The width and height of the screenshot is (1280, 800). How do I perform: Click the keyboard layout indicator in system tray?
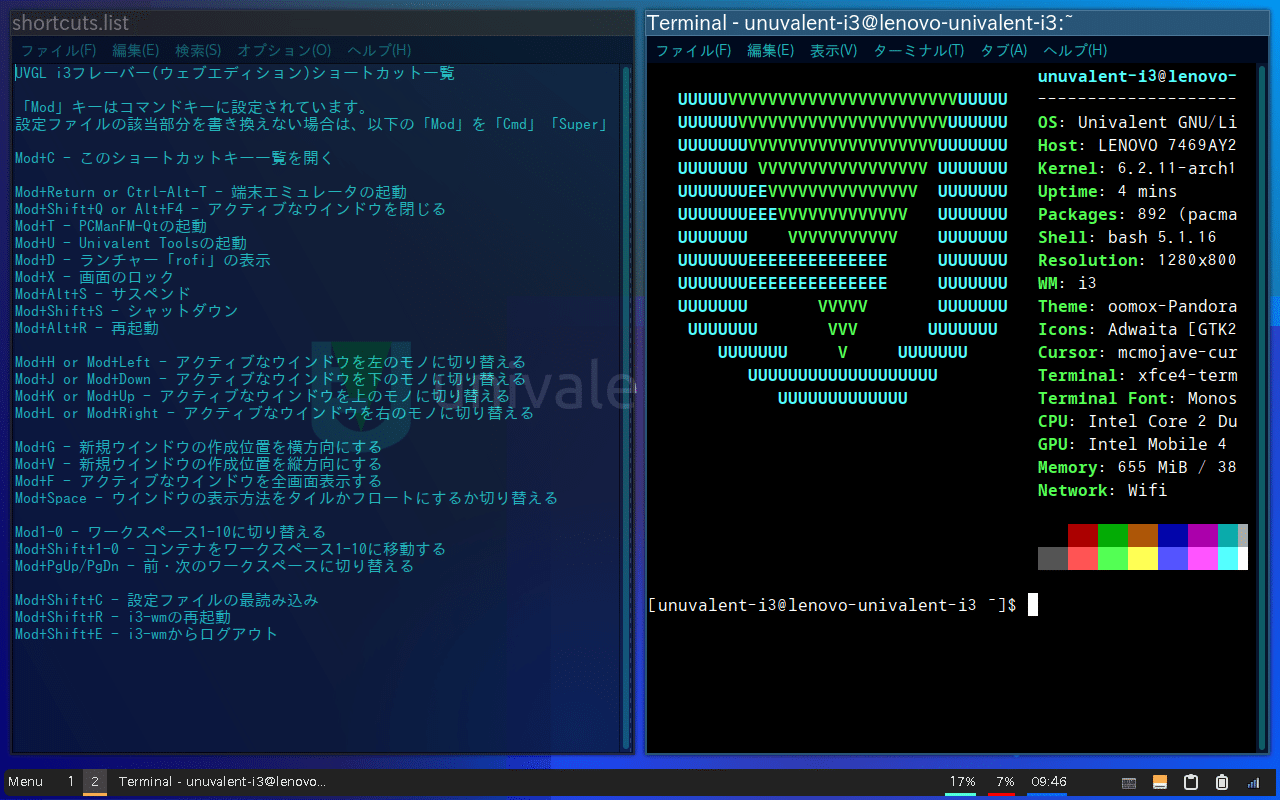tap(1129, 782)
